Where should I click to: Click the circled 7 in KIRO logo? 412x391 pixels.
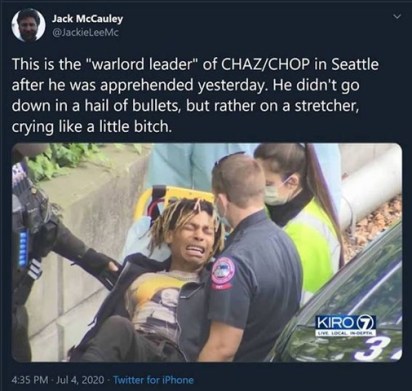click(366, 322)
